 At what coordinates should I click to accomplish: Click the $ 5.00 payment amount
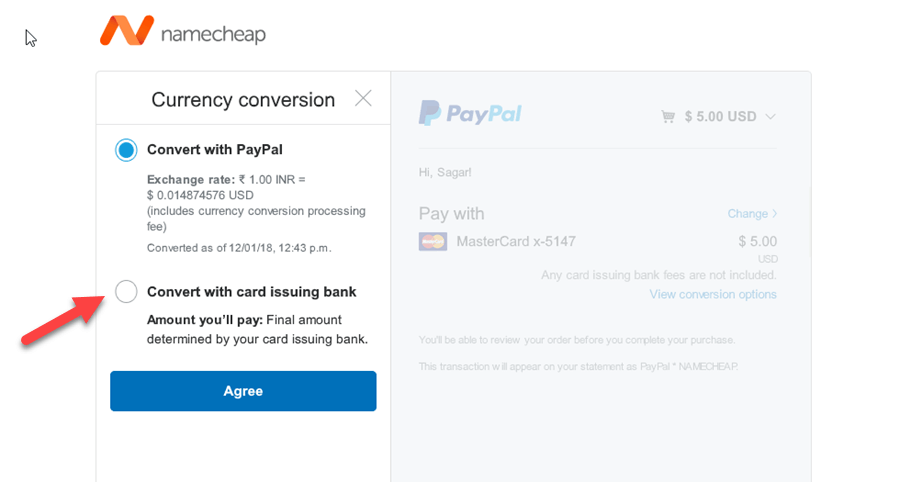pos(758,242)
